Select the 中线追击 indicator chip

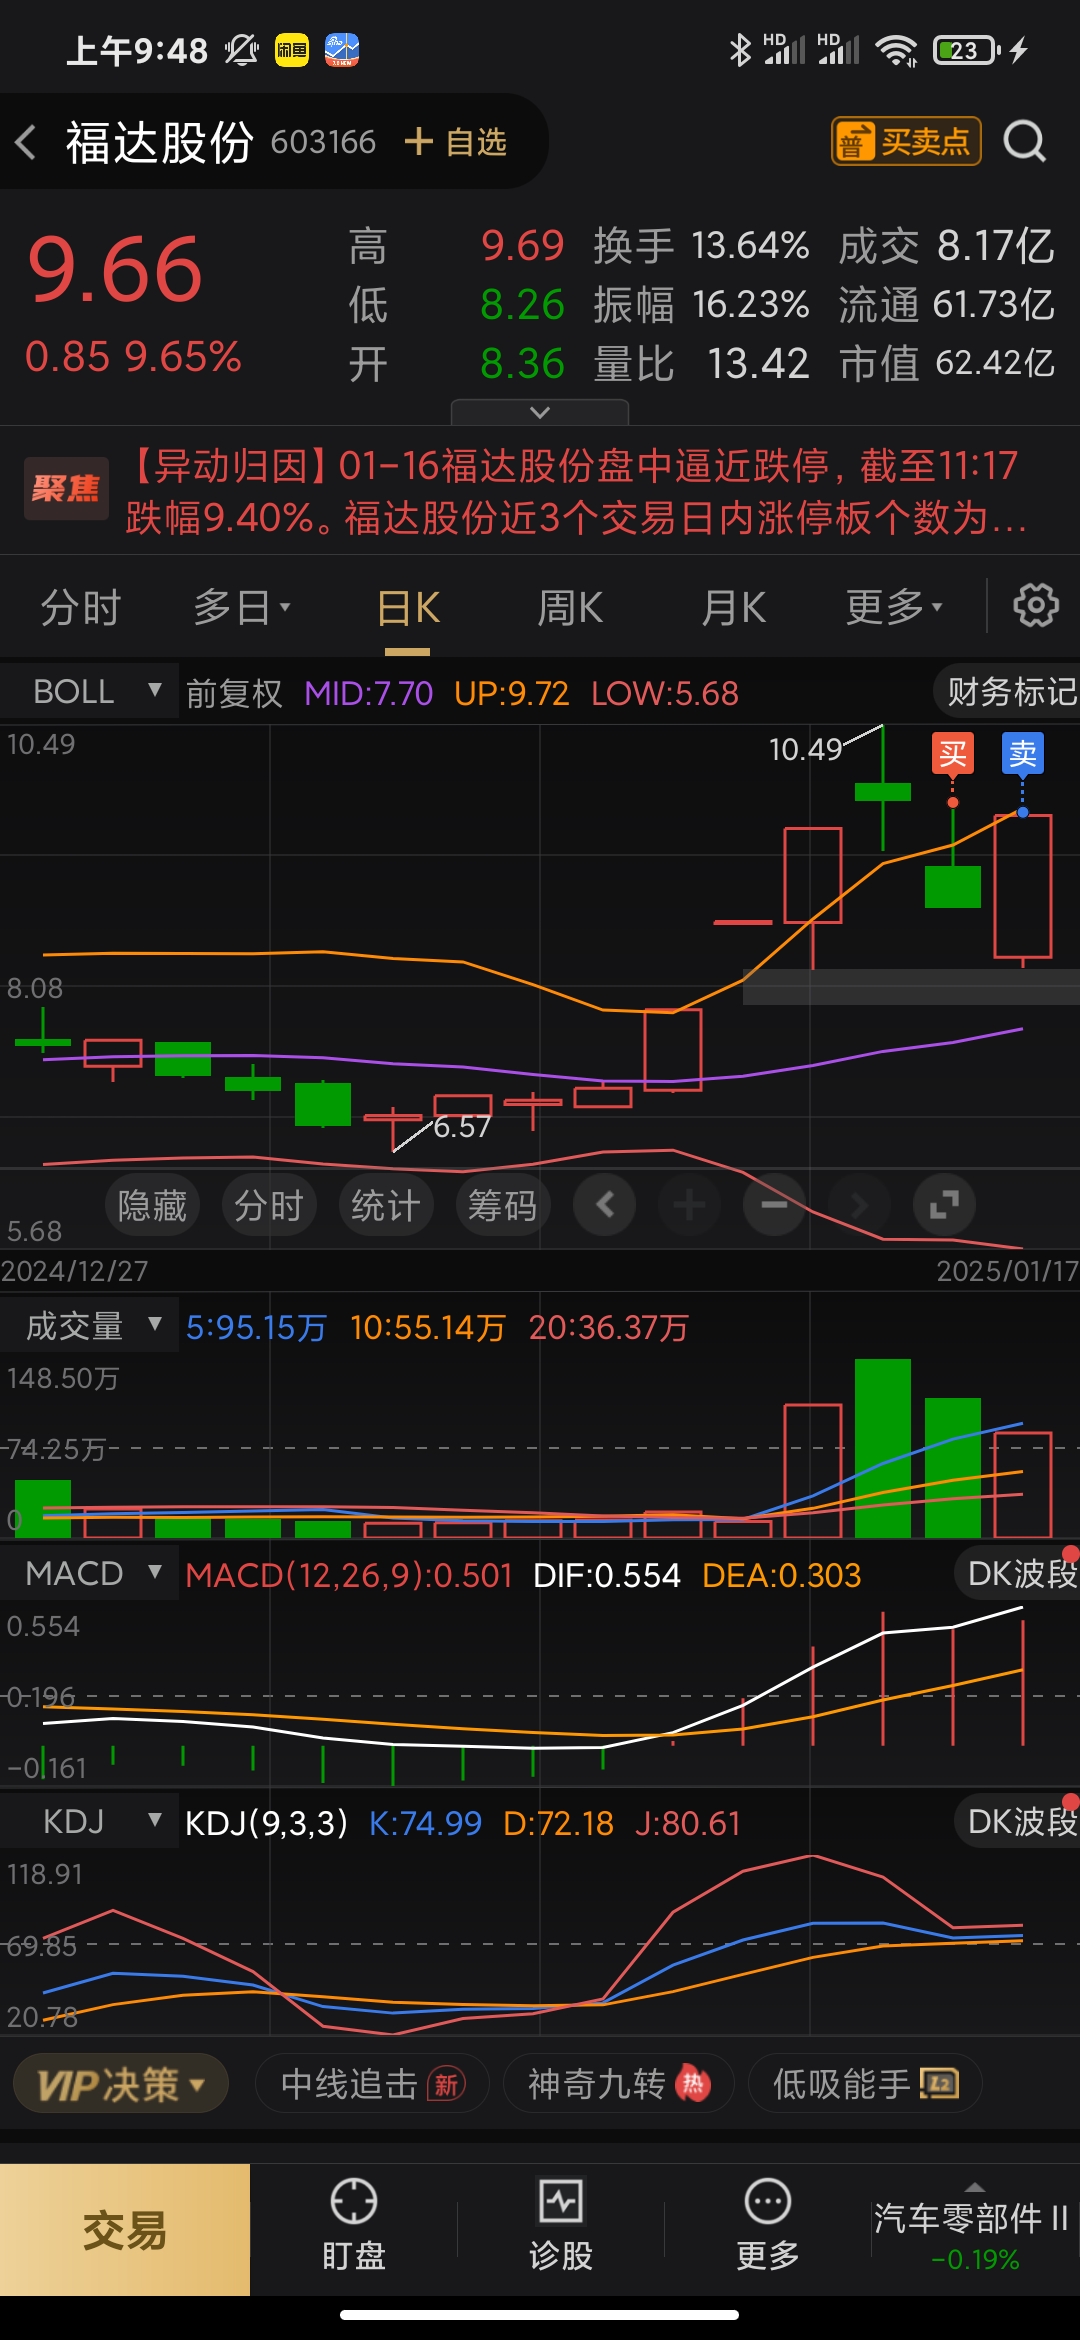tap(372, 2085)
